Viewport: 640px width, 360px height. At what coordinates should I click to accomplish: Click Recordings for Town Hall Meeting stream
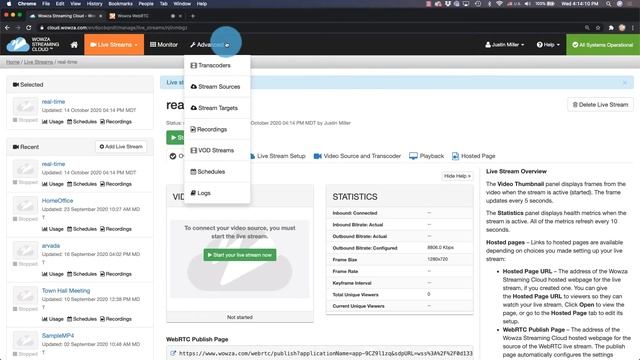(116, 319)
